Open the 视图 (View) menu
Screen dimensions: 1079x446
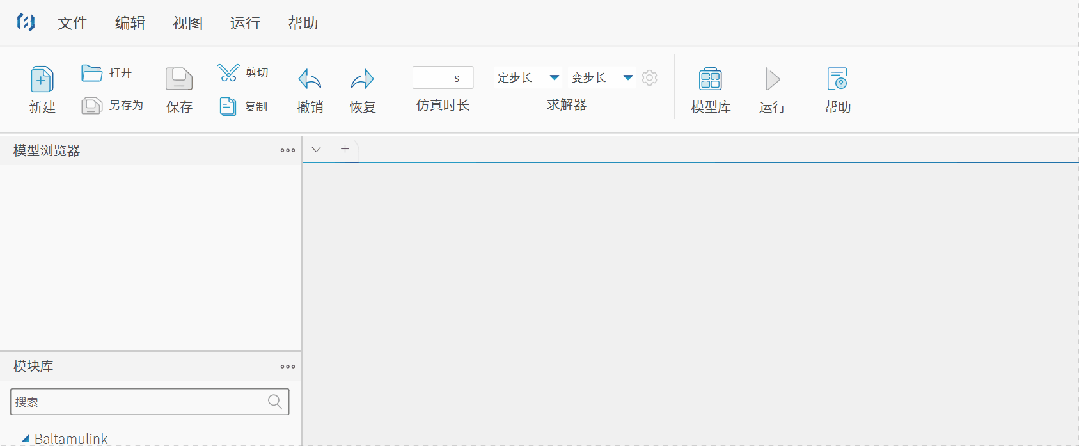[x=187, y=23]
